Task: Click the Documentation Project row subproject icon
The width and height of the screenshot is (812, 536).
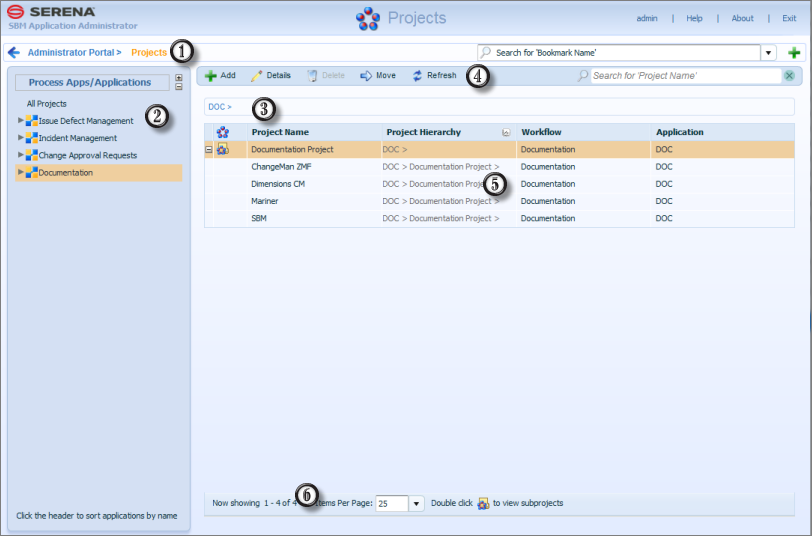Action: [x=223, y=150]
